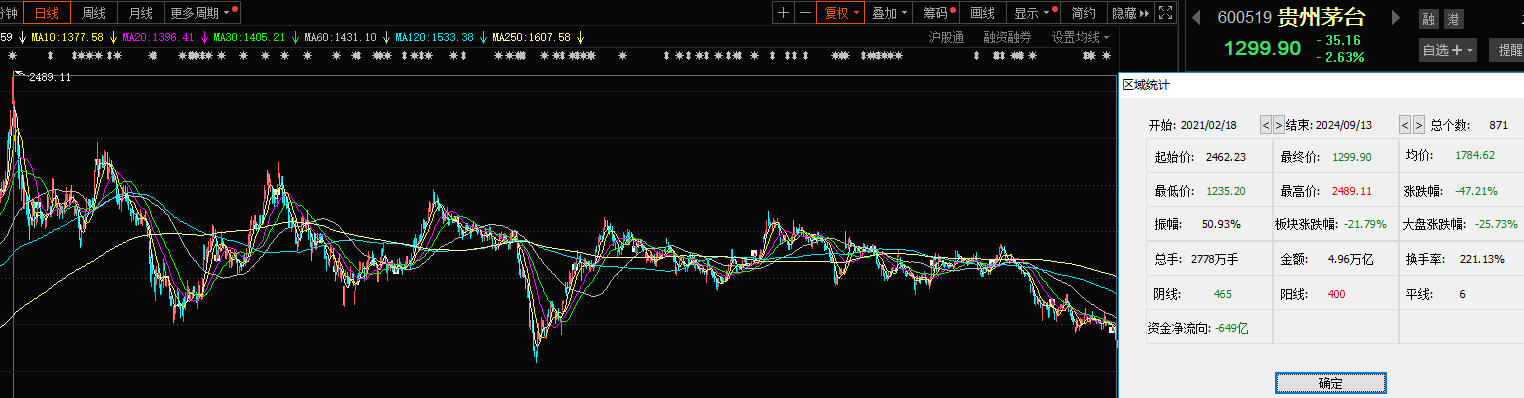1524x398 pixels.
Task: Click the current price 1299.90 in header
Action: point(1262,49)
